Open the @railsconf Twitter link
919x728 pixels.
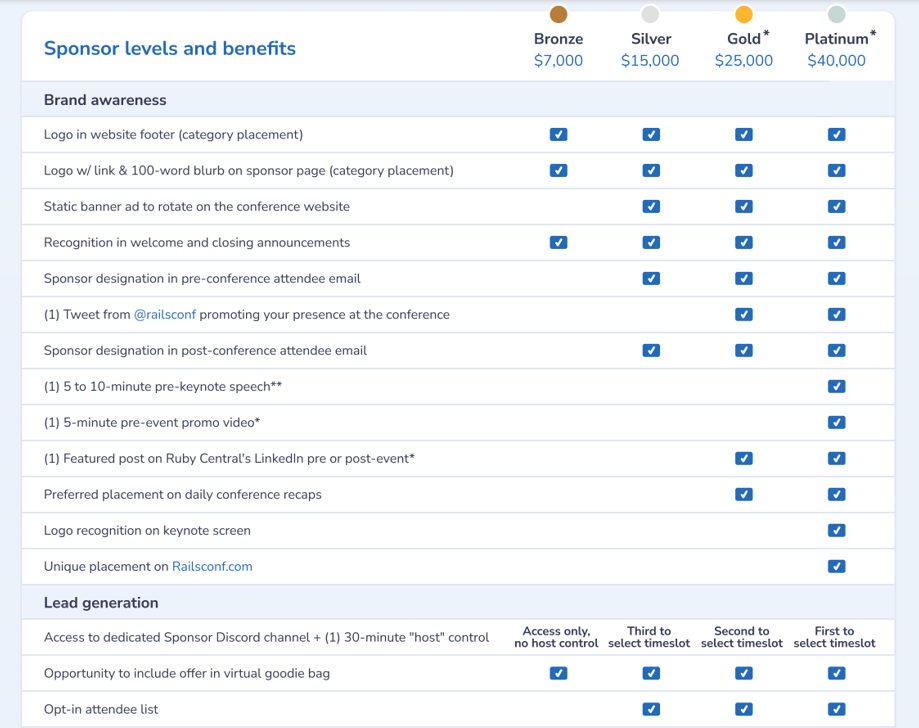click(x=166, y=314)
